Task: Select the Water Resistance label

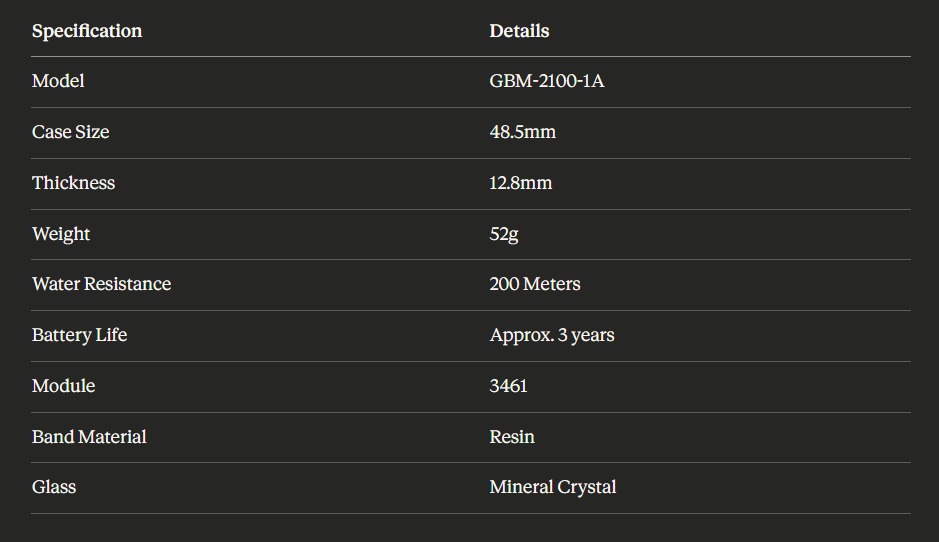Action: [x=101, y=284]
